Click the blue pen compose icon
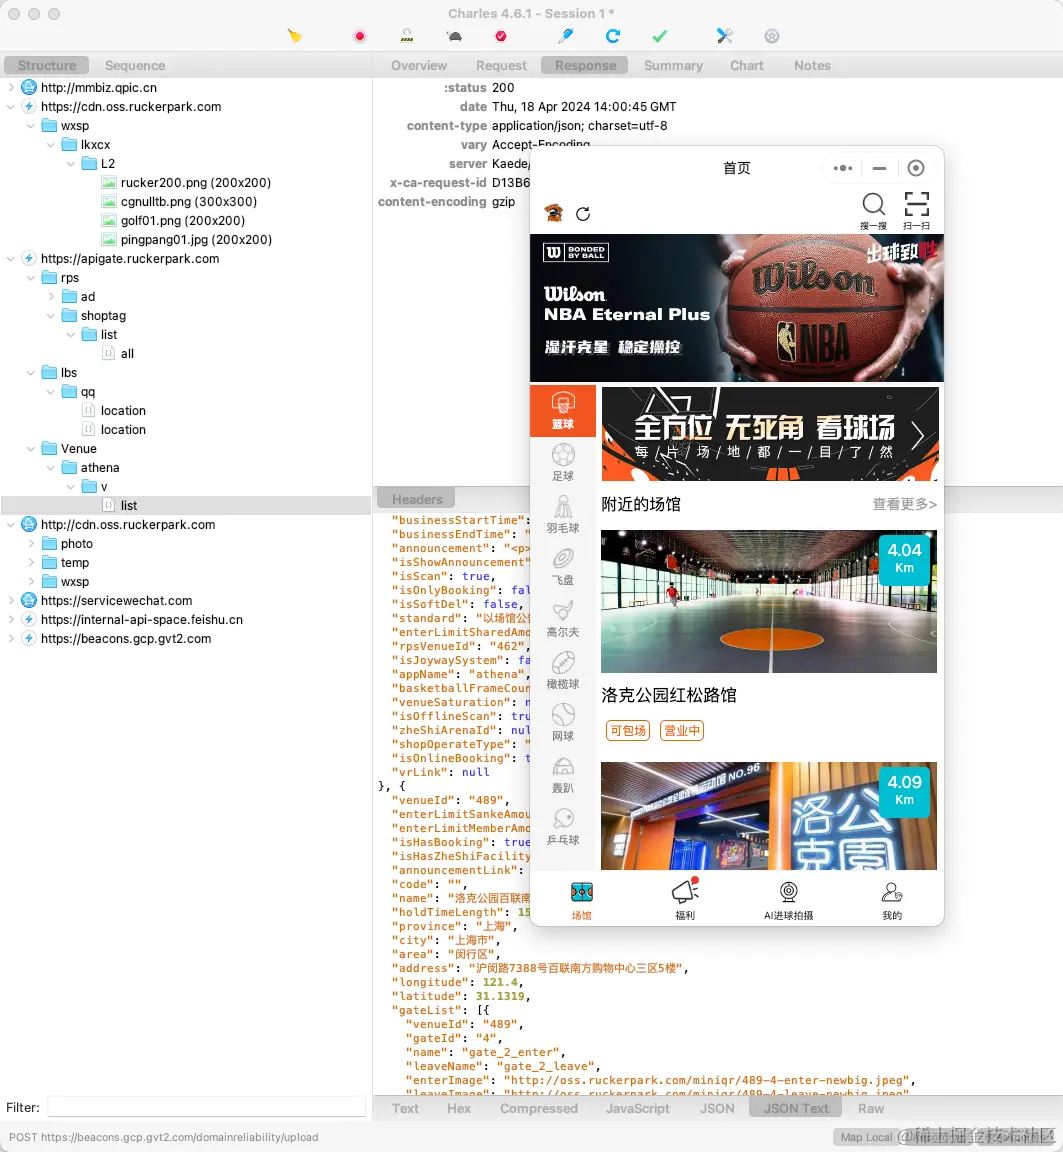Screen dimensions: 1063x1152 coord(566,36)
